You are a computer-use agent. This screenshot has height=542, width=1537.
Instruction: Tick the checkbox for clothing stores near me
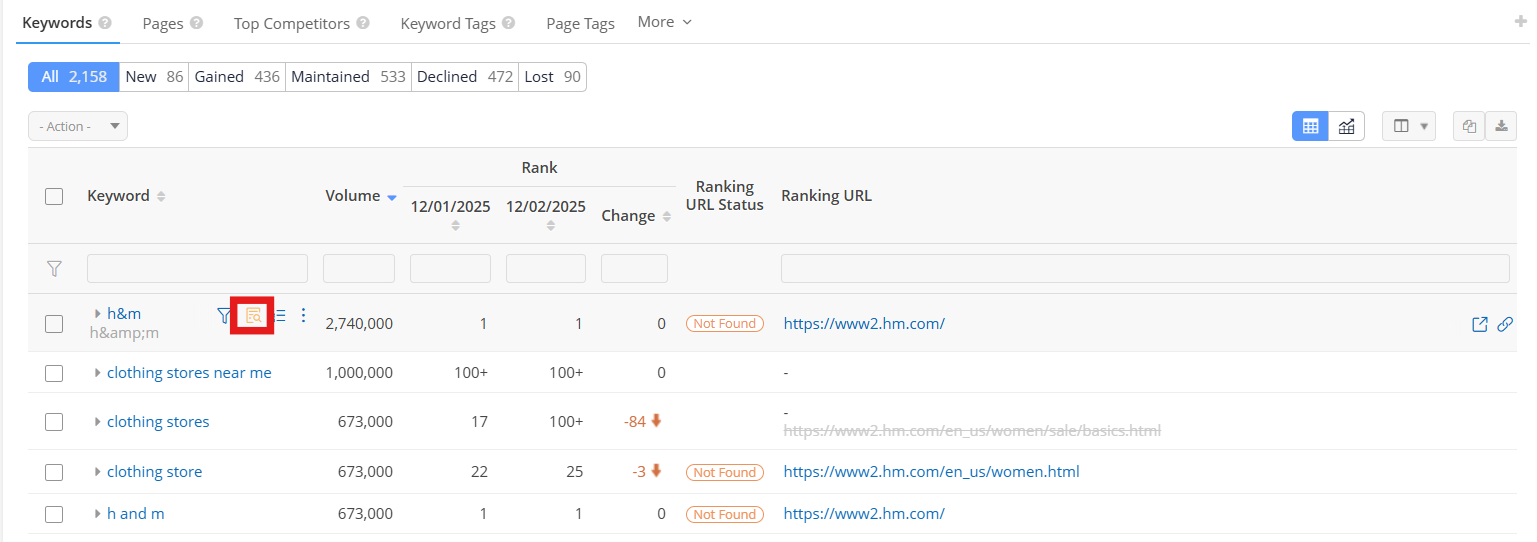[x=54, y=373]
